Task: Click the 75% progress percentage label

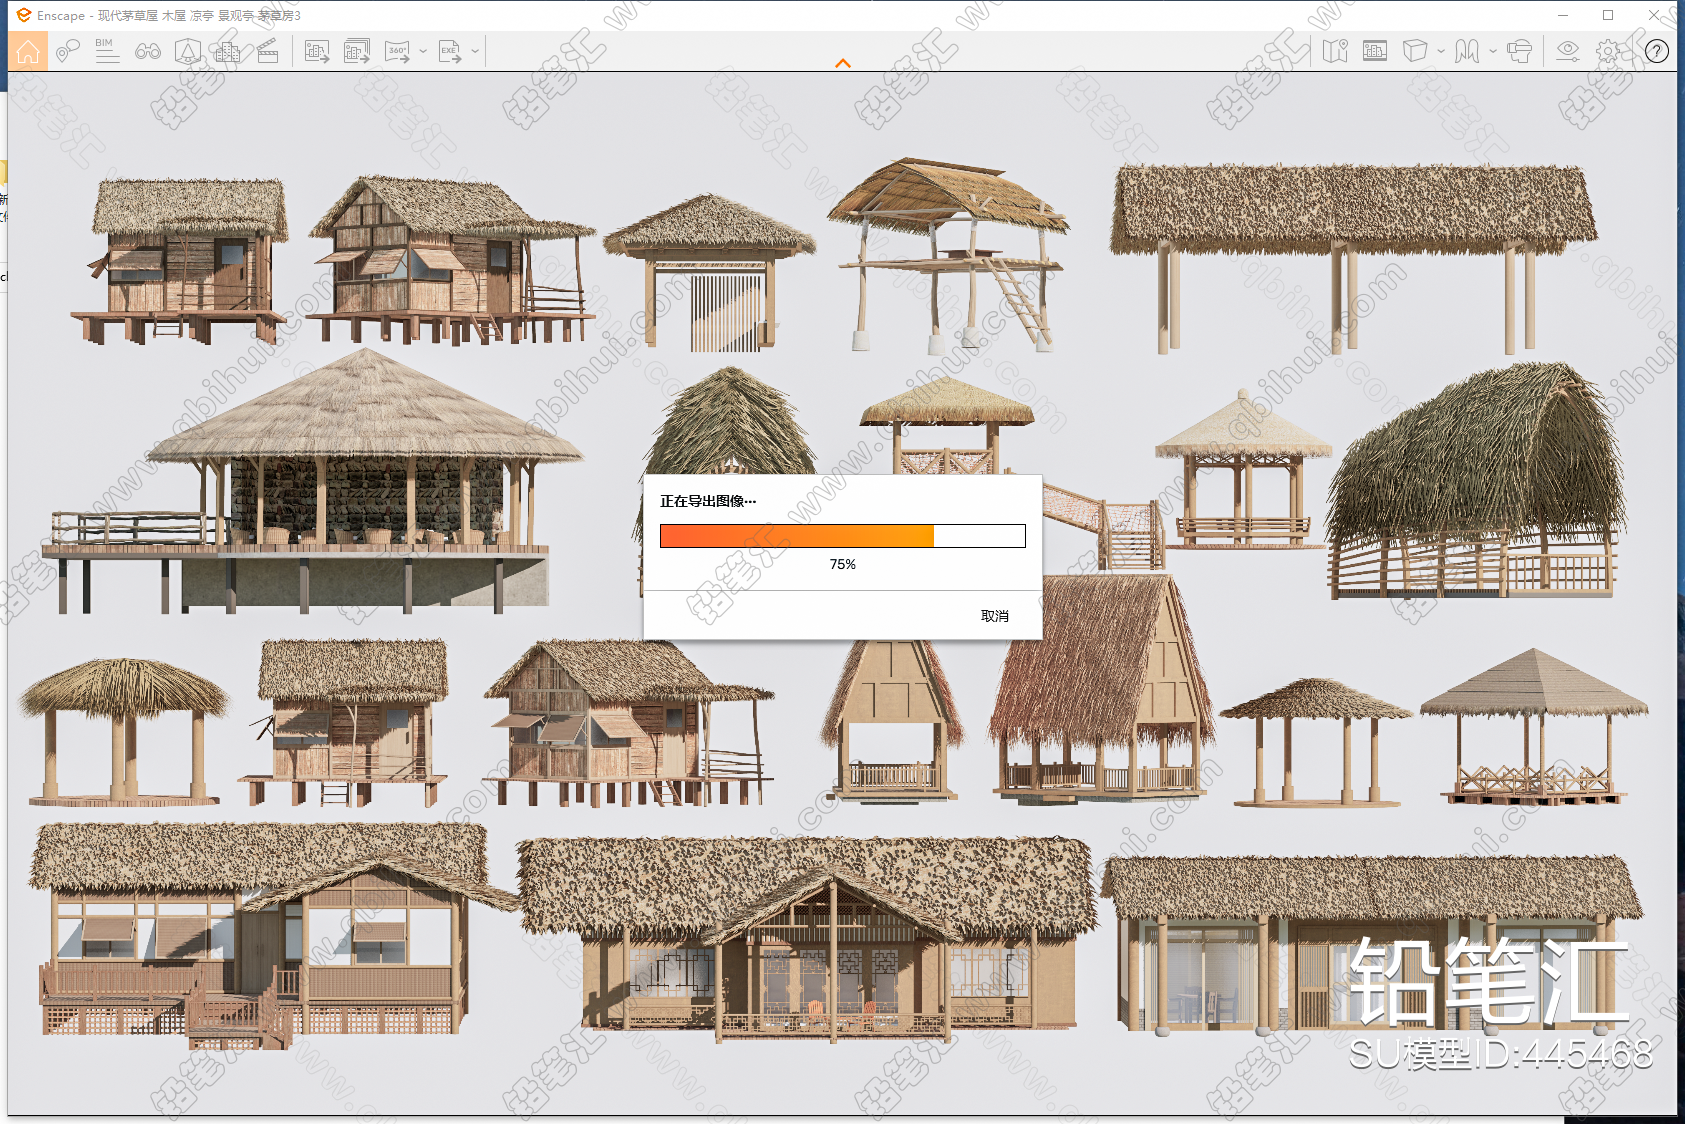Action: [843, 564]
